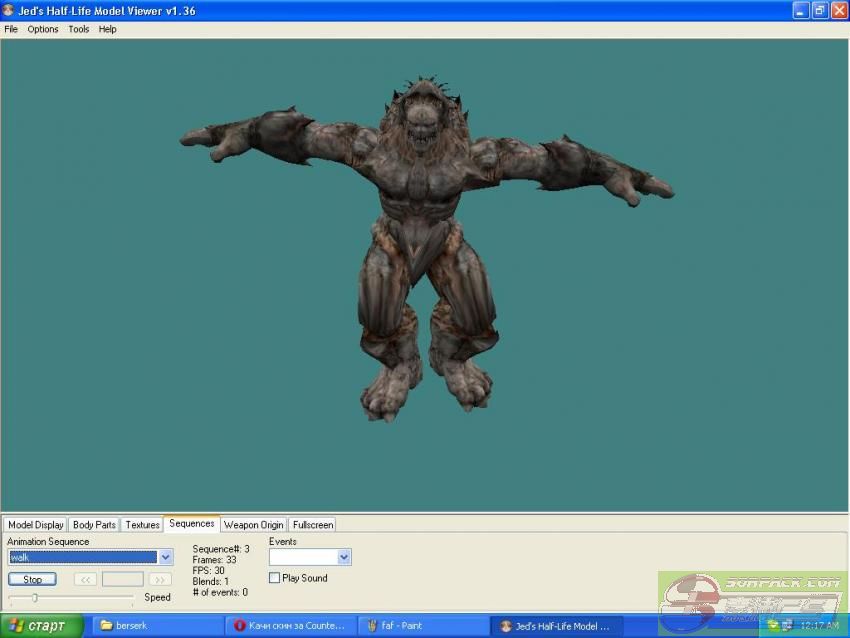Click the Paint icon in the taskbar
This screenshot has width=850, height=638.
(x=372, y=626)
